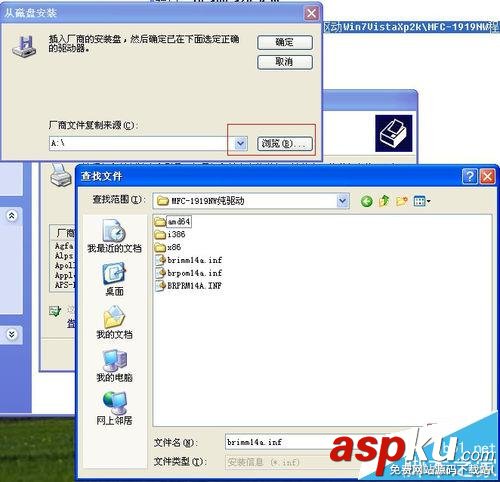Open 我最近的文档 in places bar
This screenshot has height=482, width=500.
pyautogui.click(x=114, y=236)
